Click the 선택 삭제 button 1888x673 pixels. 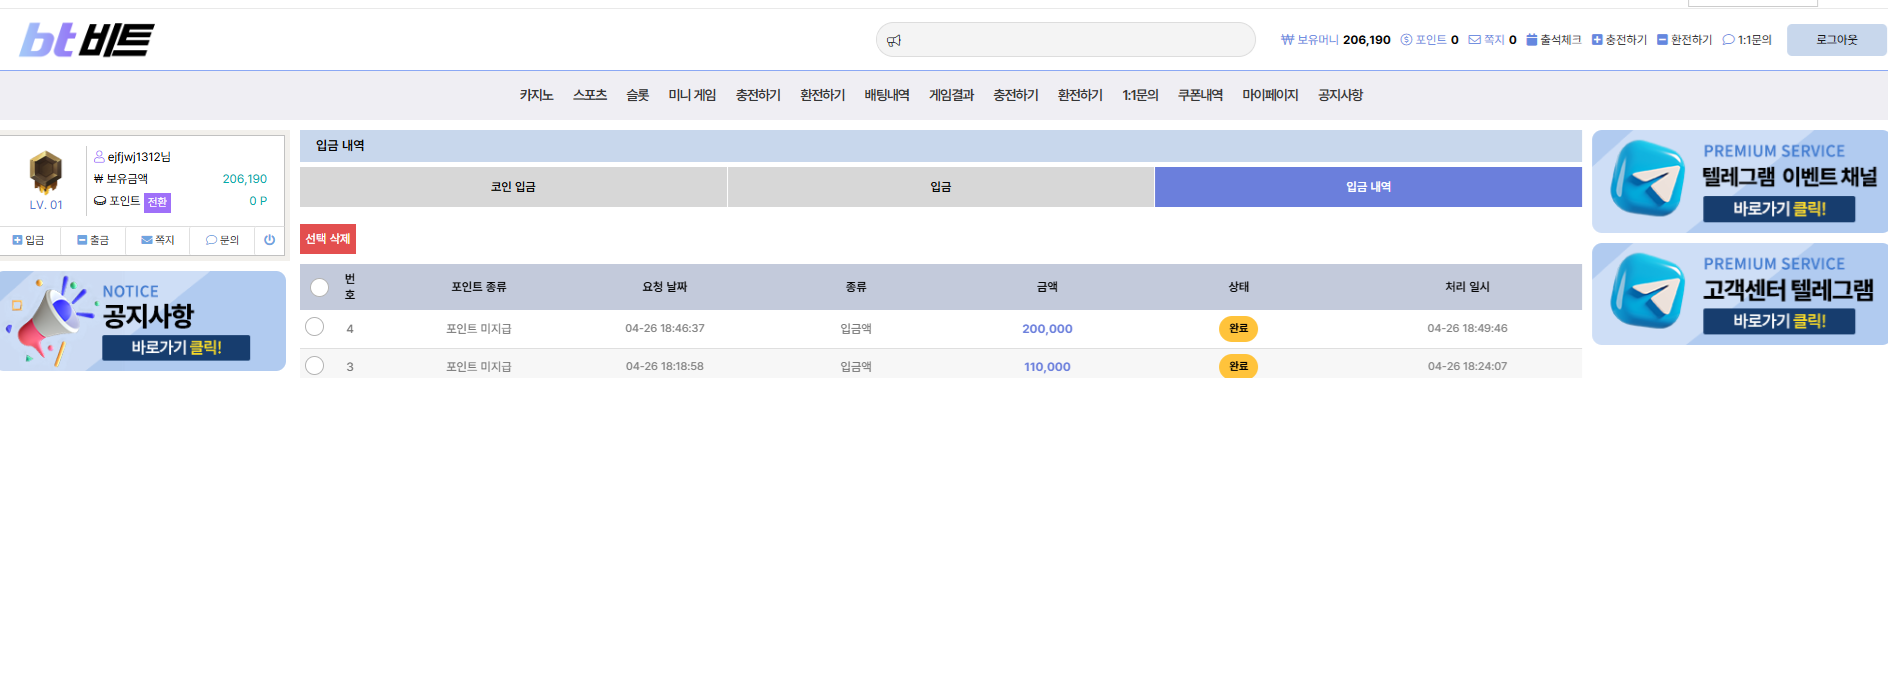tap(328, 239)
